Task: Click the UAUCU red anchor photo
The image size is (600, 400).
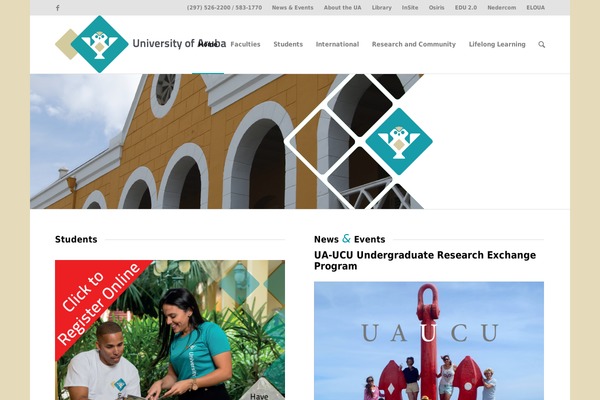Action: tap(429, 341)
